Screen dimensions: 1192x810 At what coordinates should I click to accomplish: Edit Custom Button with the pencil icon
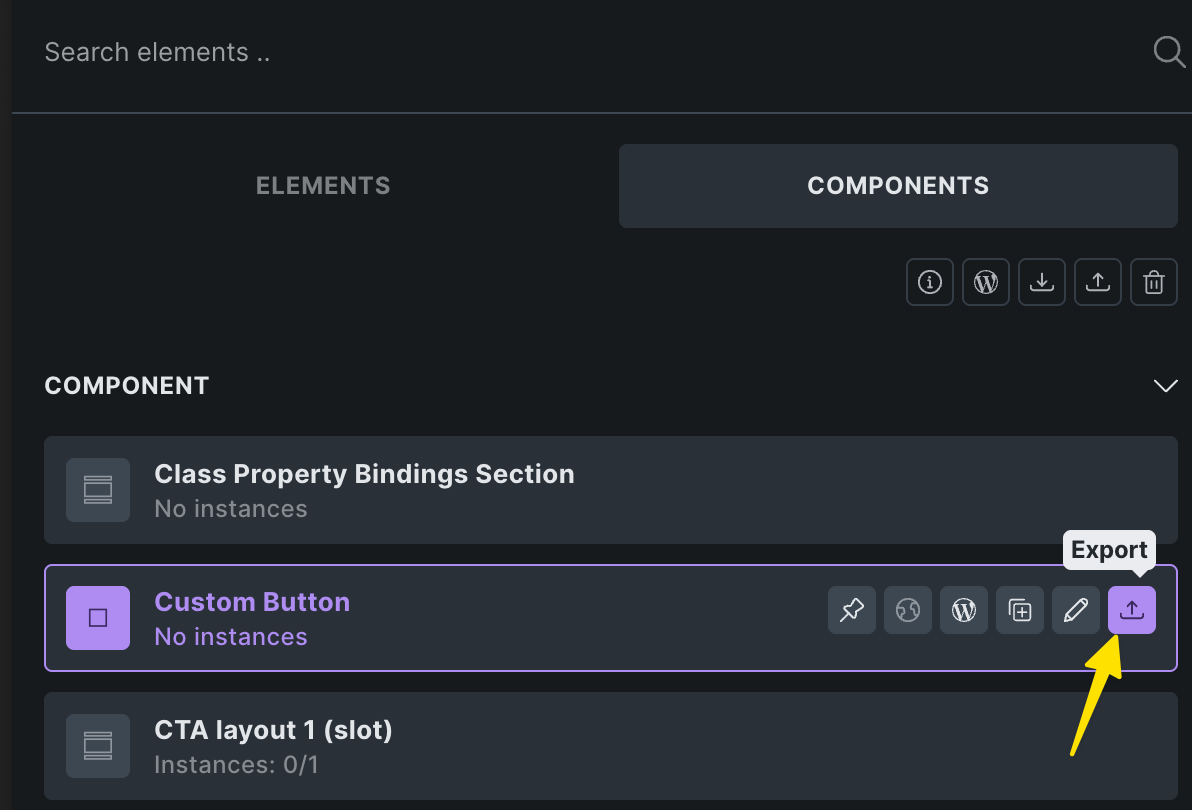(1076, 610)
